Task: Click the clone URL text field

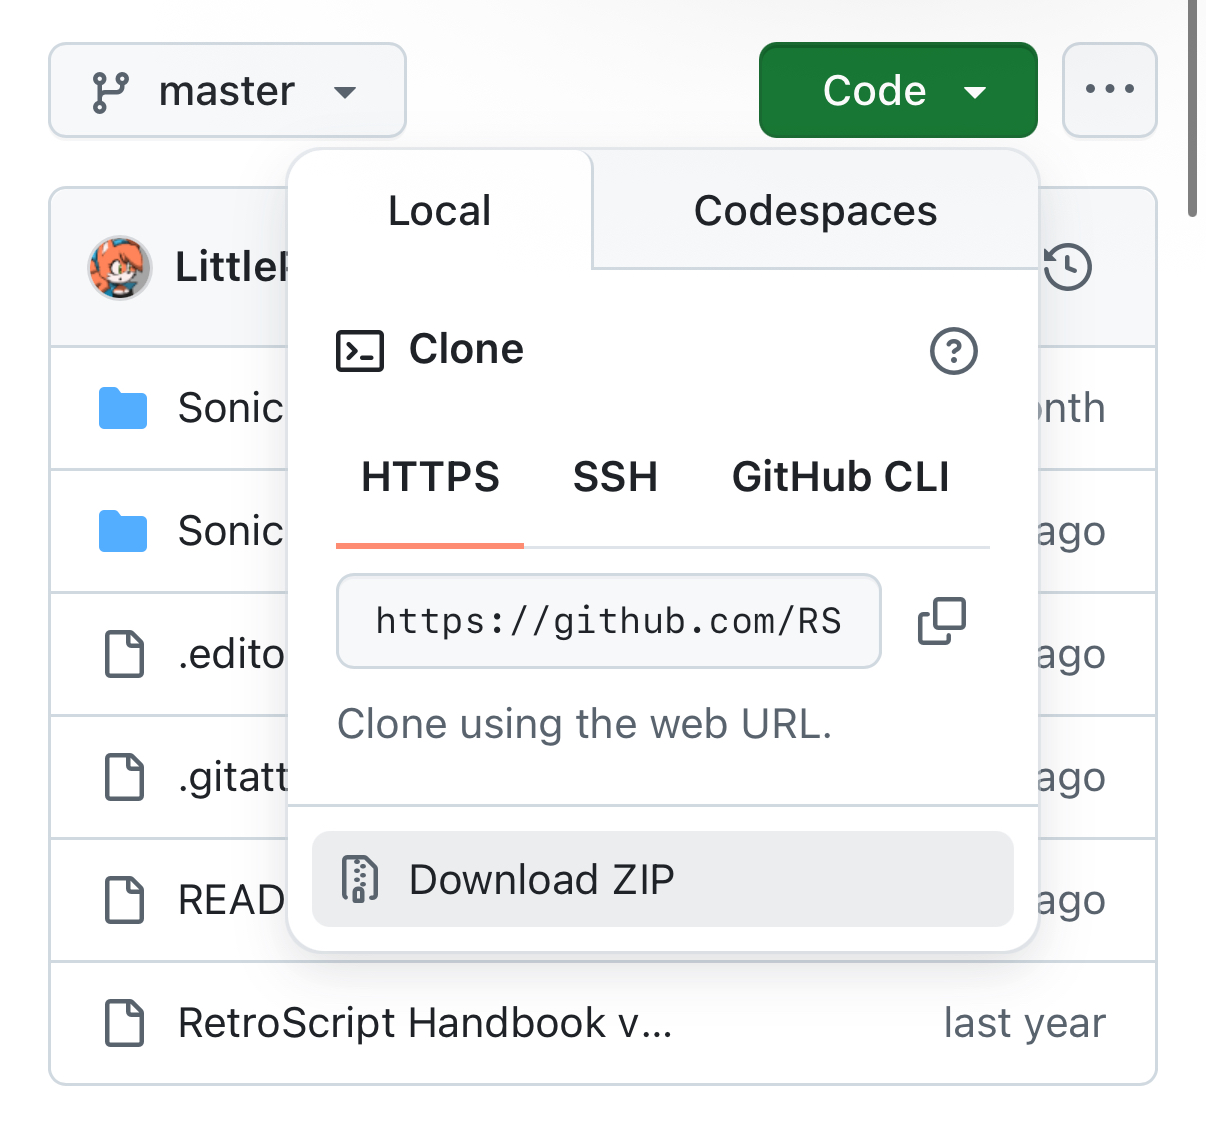Action: coord(609,621)
